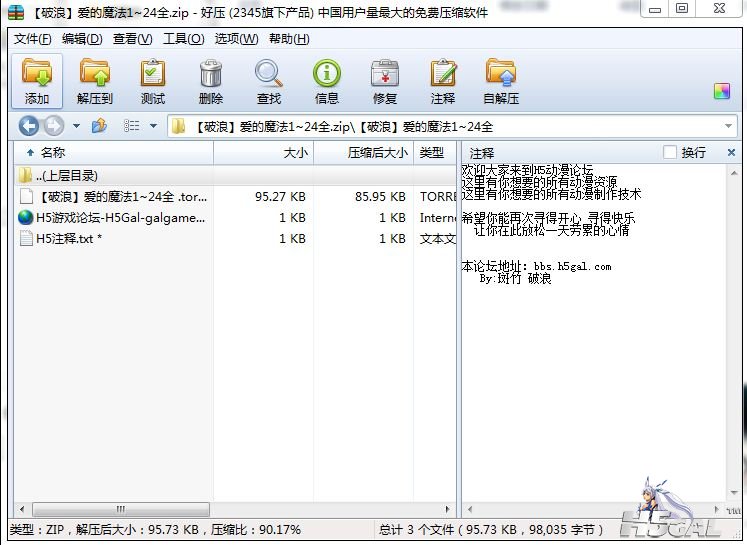This screenshot has width=747, height=545.
Task: Select the H5注释.txt file
Action: coord(68,239)
